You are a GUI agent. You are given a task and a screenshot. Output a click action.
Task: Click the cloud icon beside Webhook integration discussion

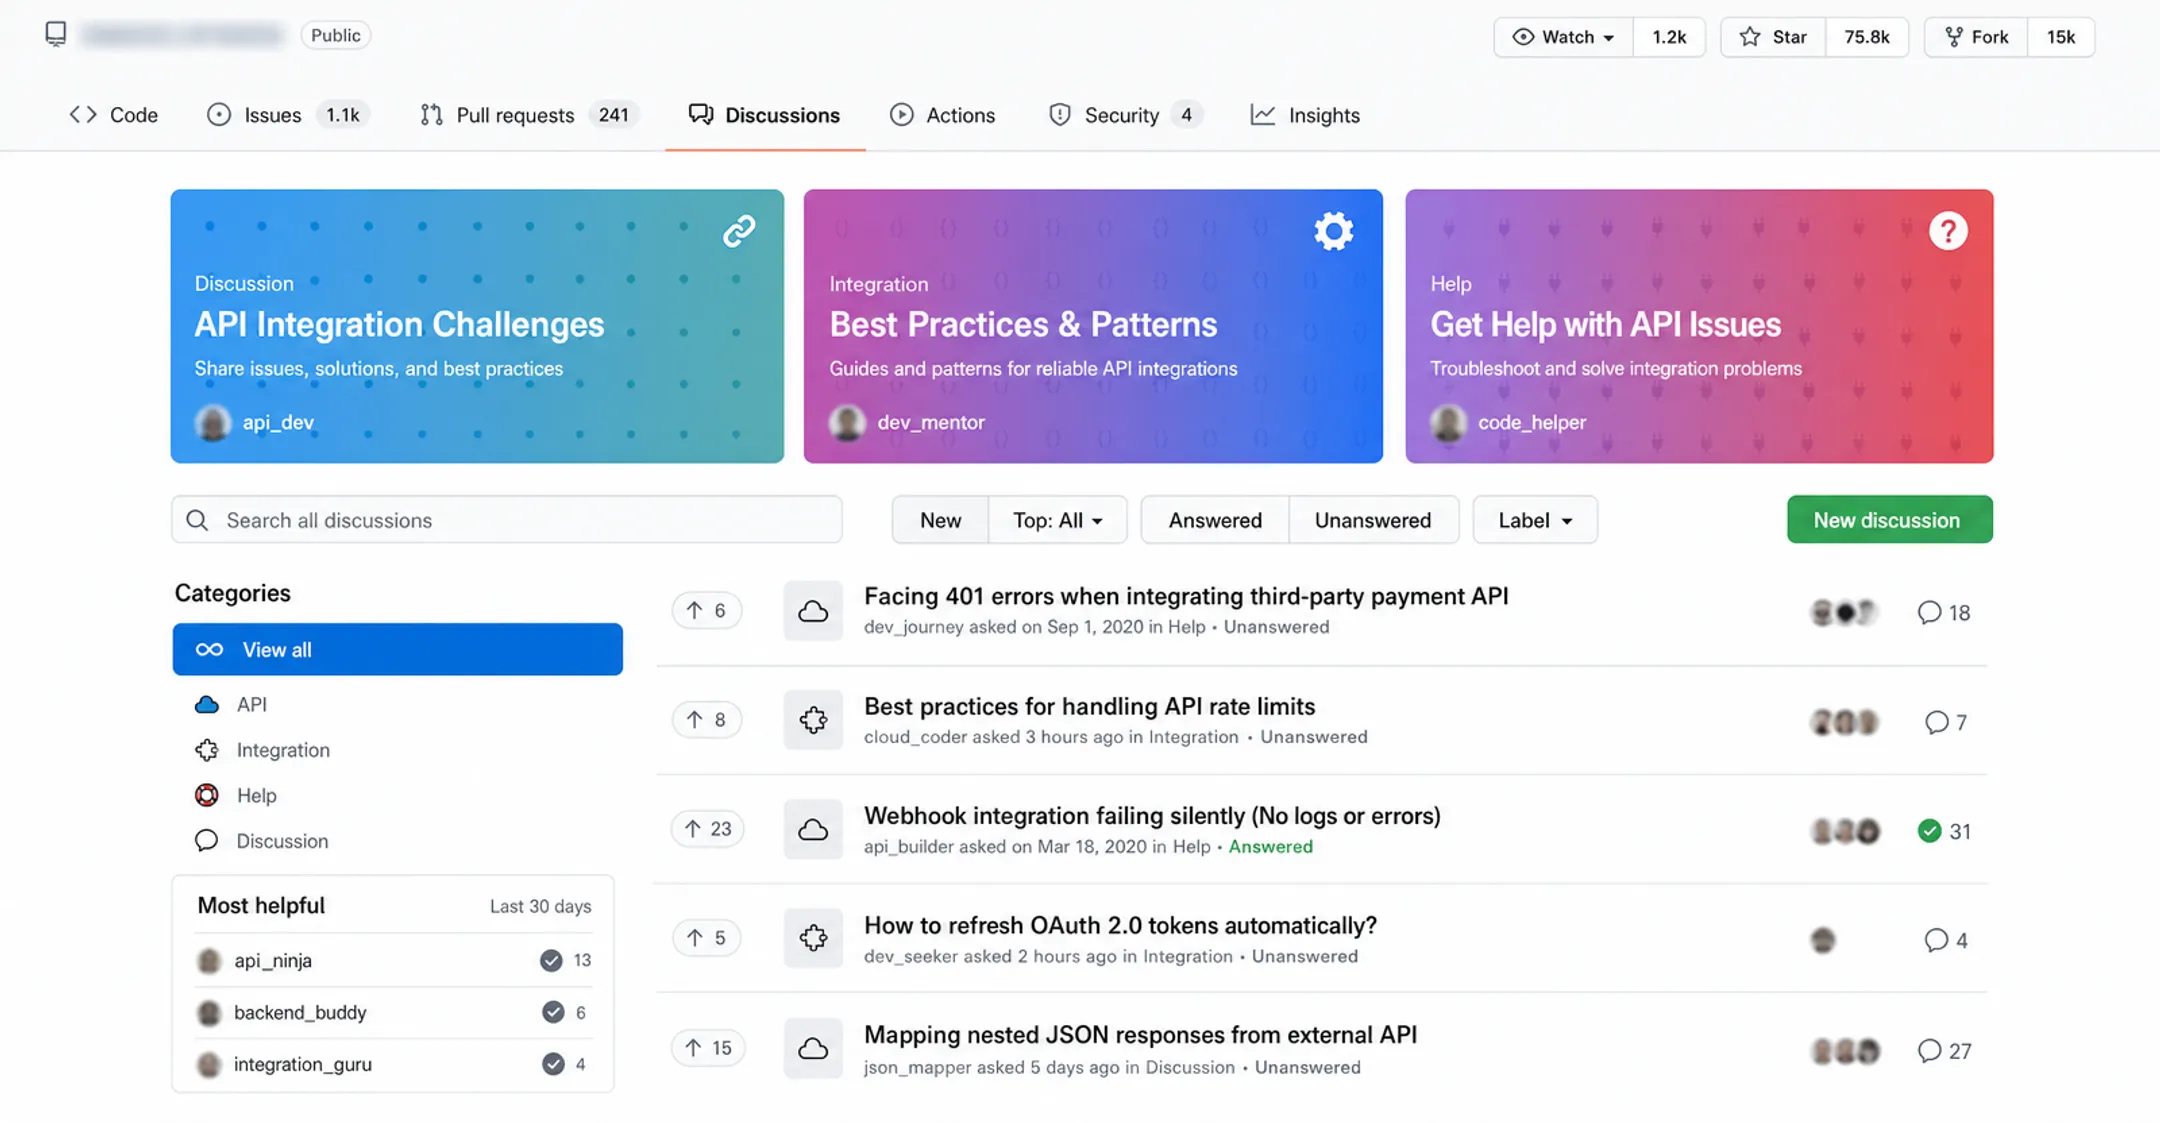[813, 828]
